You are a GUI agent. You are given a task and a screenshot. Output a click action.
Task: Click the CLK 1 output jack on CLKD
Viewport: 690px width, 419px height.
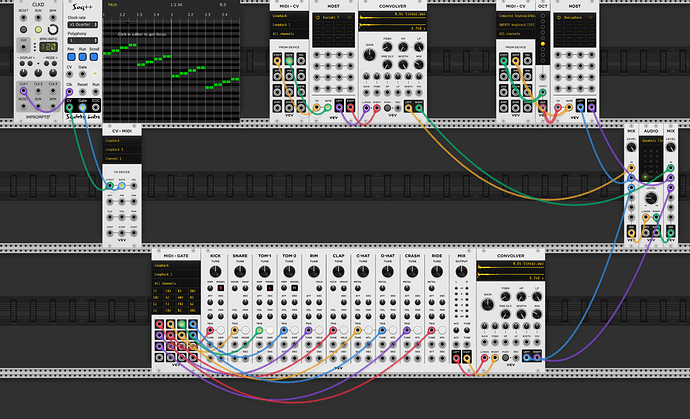pyautogui.click(x=23, y=91)
